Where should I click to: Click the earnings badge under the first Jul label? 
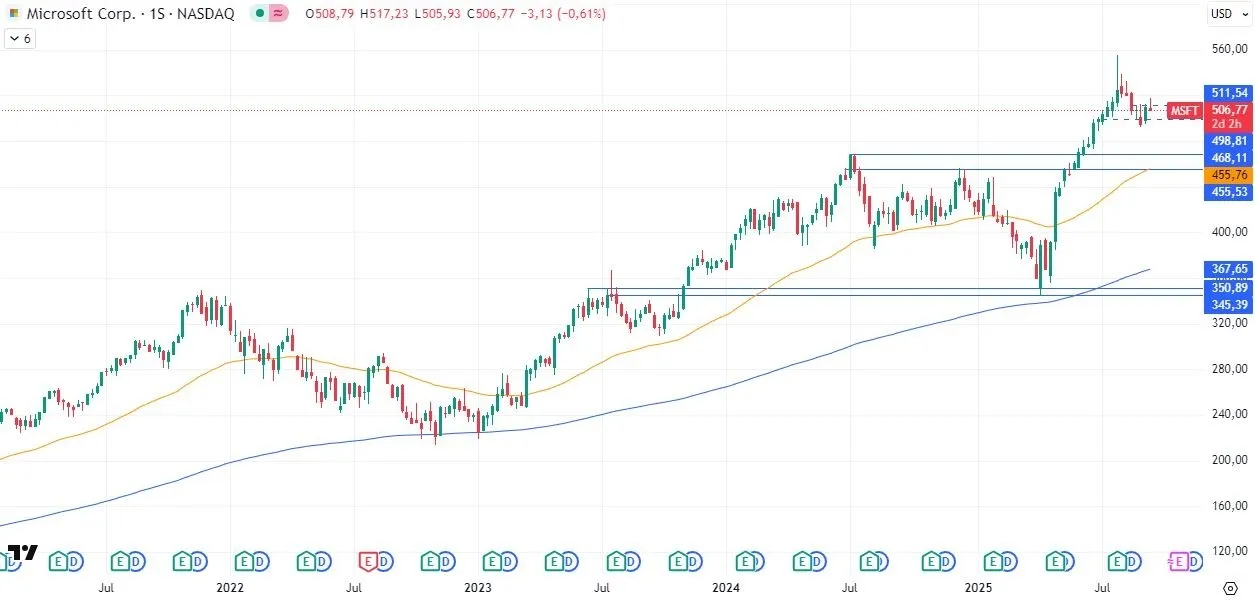tap(118, 561)
